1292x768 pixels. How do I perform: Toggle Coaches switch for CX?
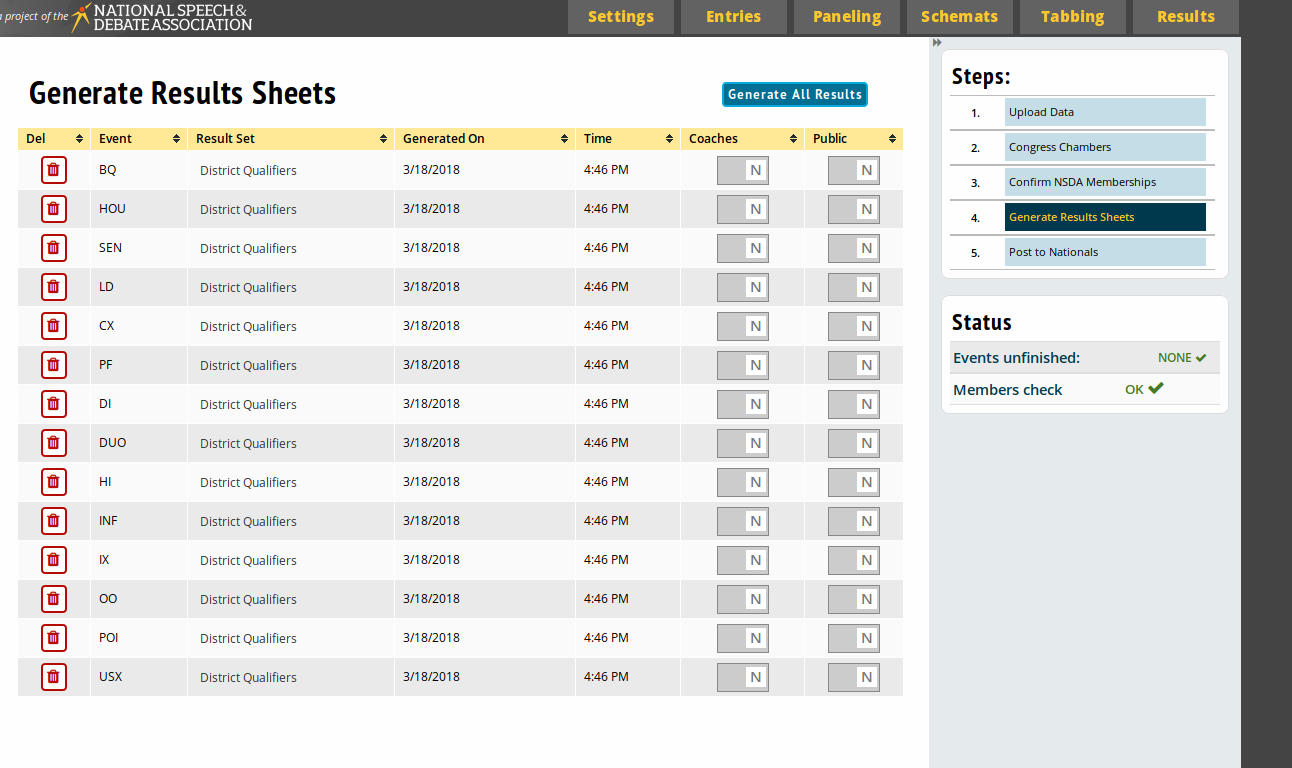[743, 327]
